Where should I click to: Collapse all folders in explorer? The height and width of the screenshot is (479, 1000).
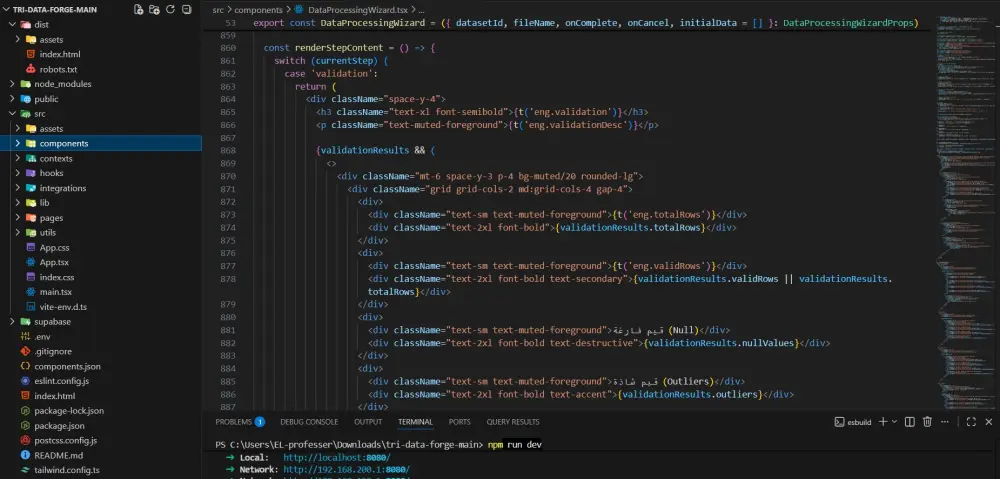186,10
